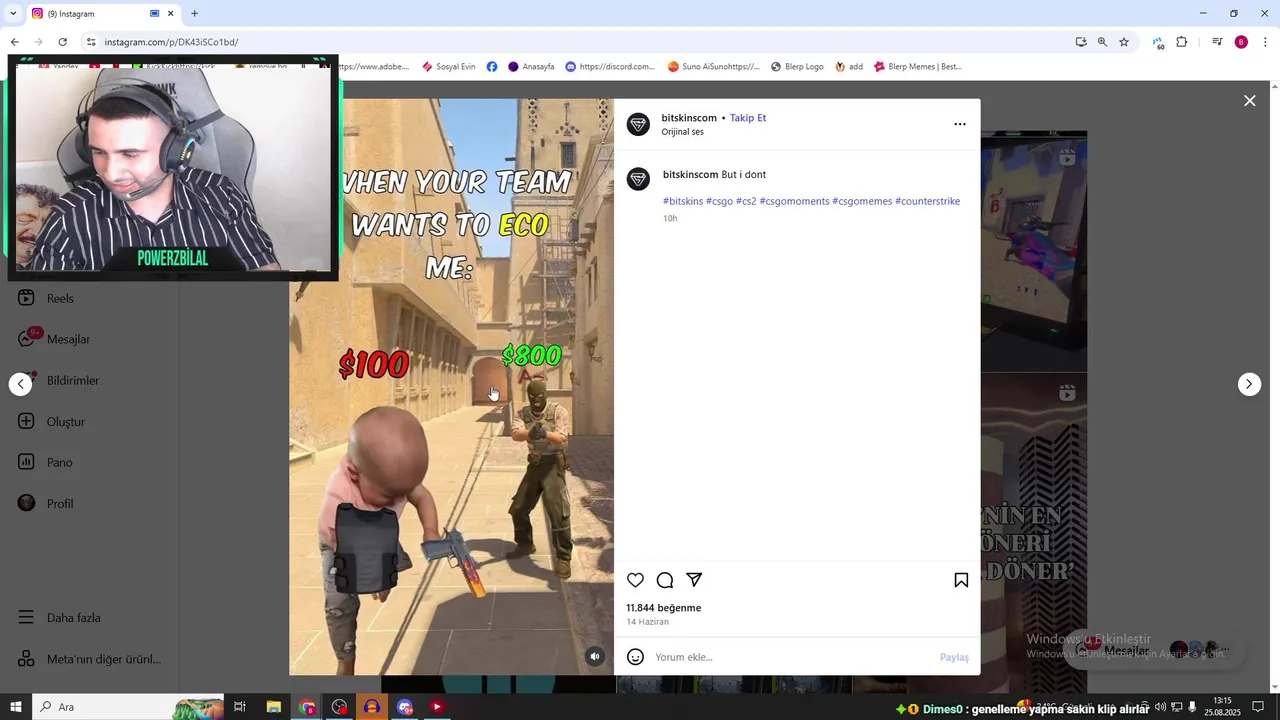This screenshot has height=720, width=1280.
Task: Open the zoom magnifier in the address bar
Action: pos(1102,42)
